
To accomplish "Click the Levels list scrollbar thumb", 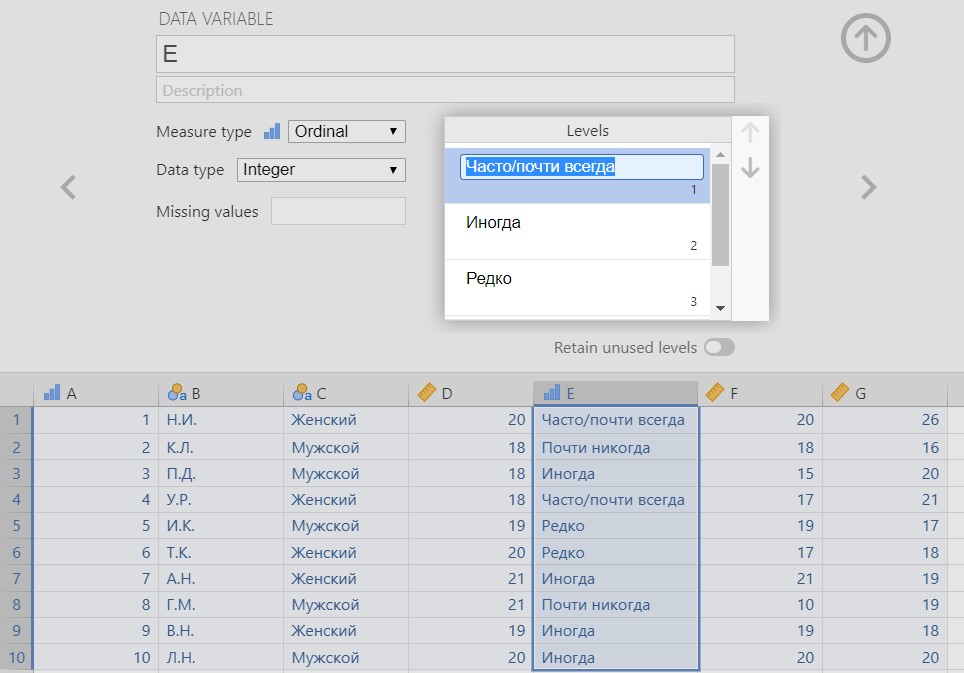I will point(721,214).
